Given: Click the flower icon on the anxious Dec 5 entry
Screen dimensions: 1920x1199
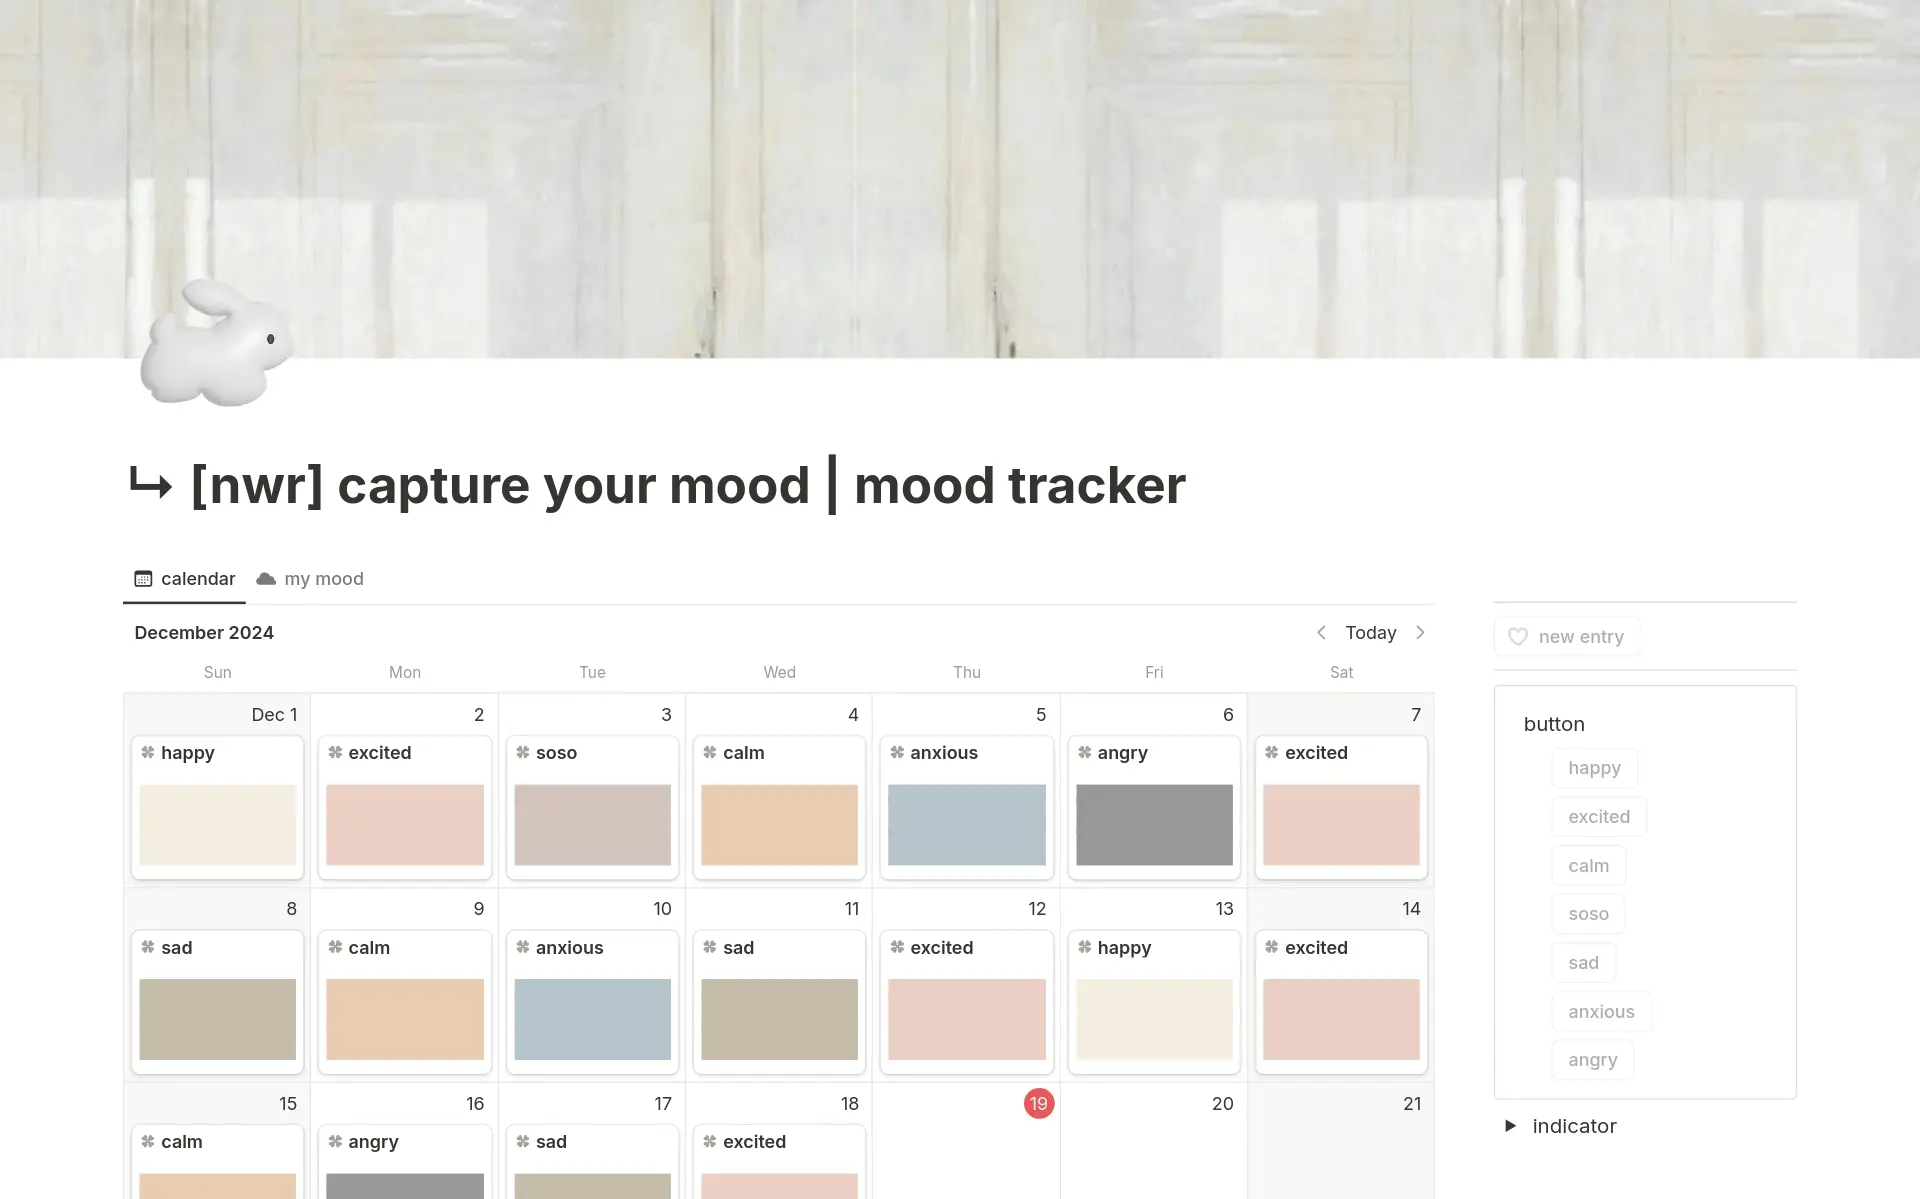Looking at the screenshot, I should (x=897, y=752).
